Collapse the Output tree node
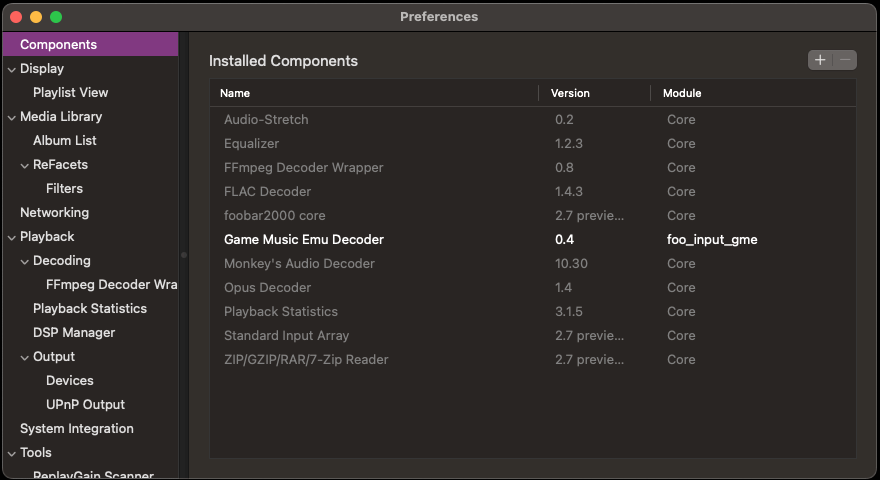Viewport: 880px width, 480px height. click(x=24, y=357)
